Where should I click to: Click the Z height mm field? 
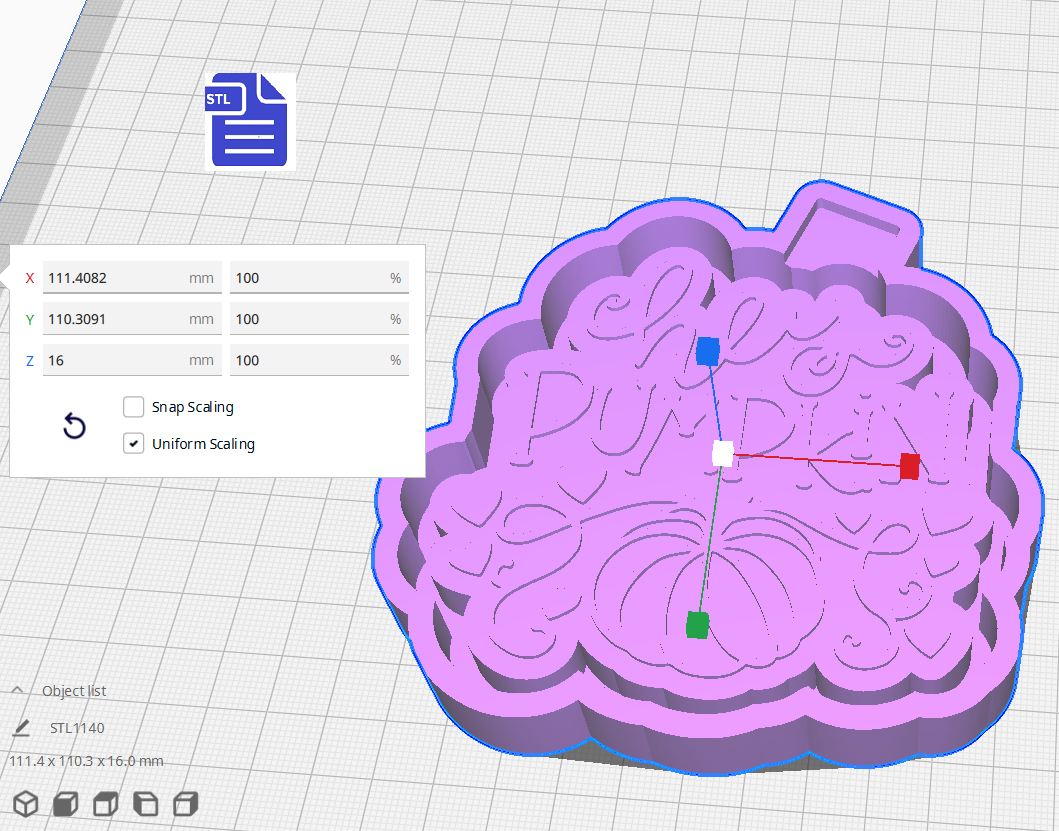tap(115, 360)
